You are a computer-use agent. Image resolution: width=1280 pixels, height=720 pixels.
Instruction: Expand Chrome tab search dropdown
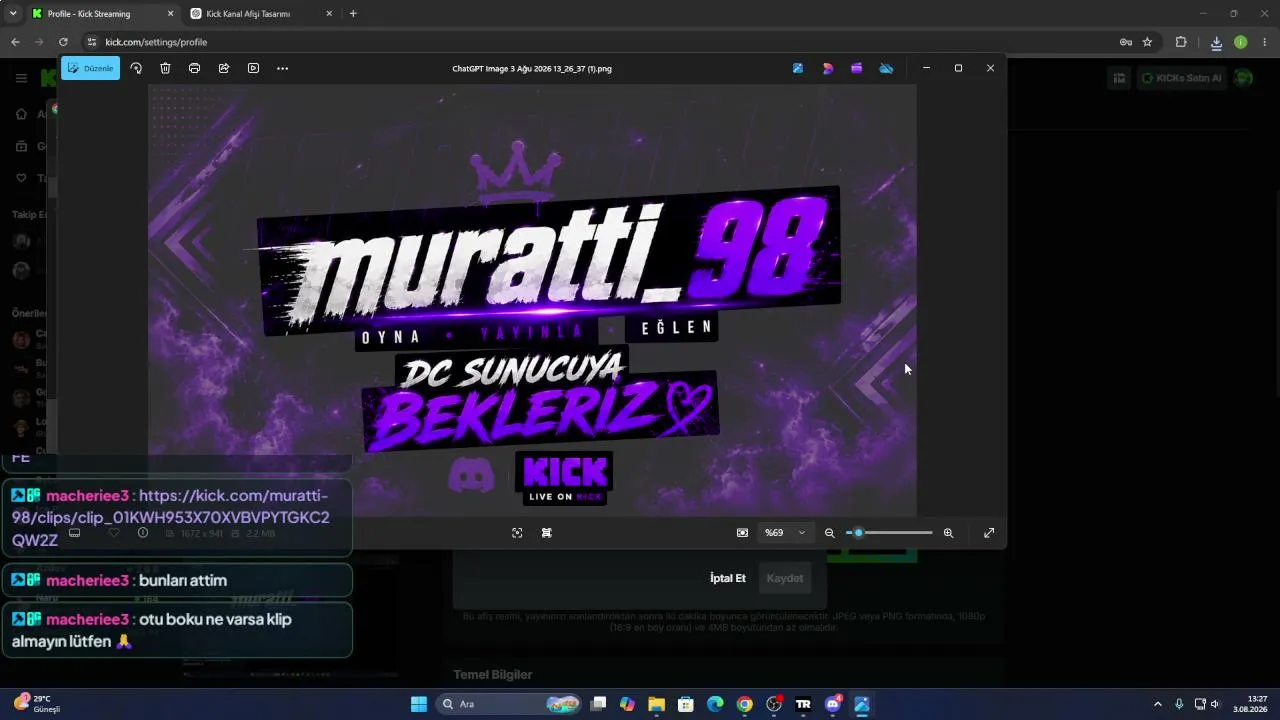pos(13,14)
